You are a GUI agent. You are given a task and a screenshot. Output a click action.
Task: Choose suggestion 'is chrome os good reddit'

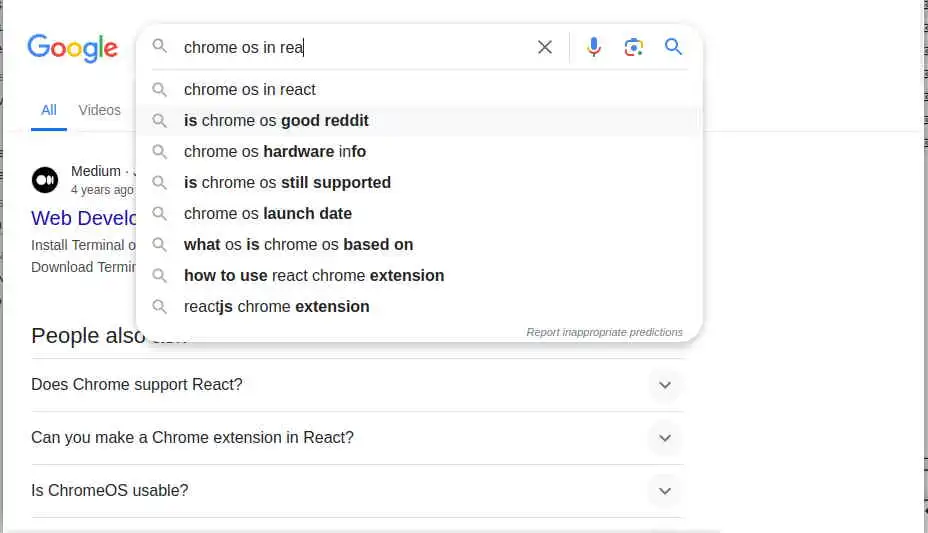276,121
